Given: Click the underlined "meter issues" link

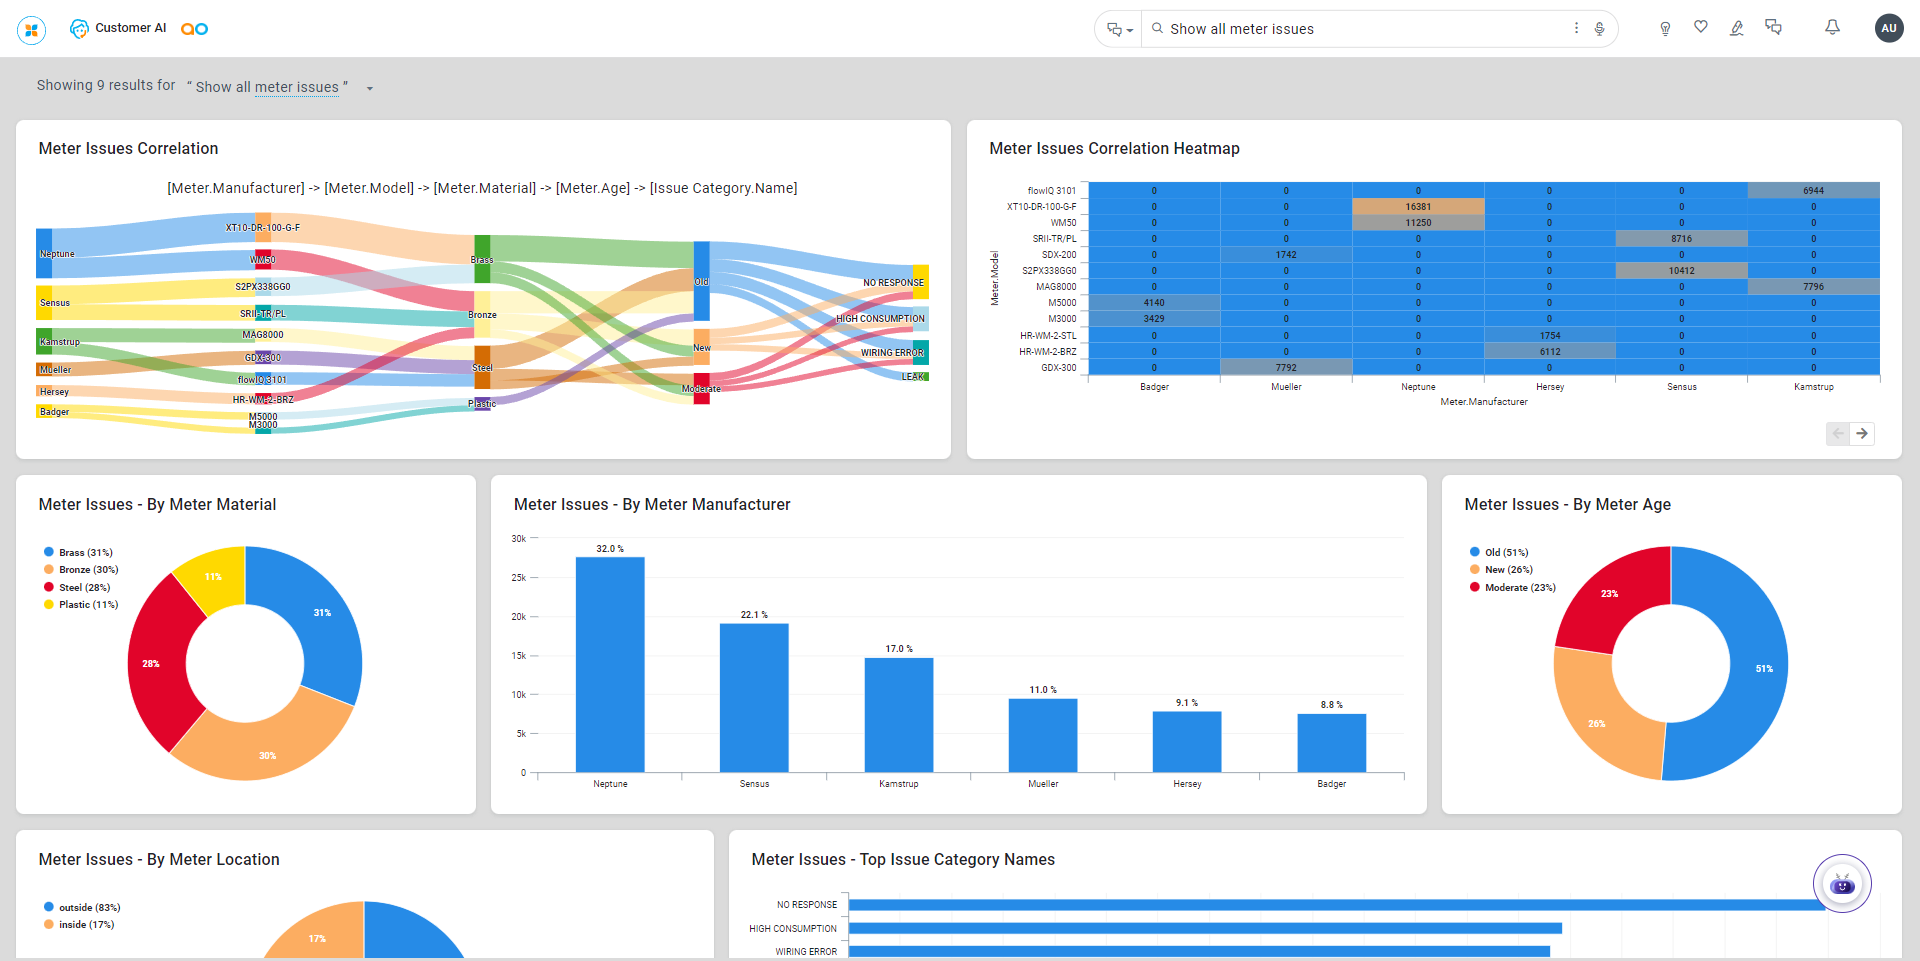Looking at the screenshot, I should [296, 88].
